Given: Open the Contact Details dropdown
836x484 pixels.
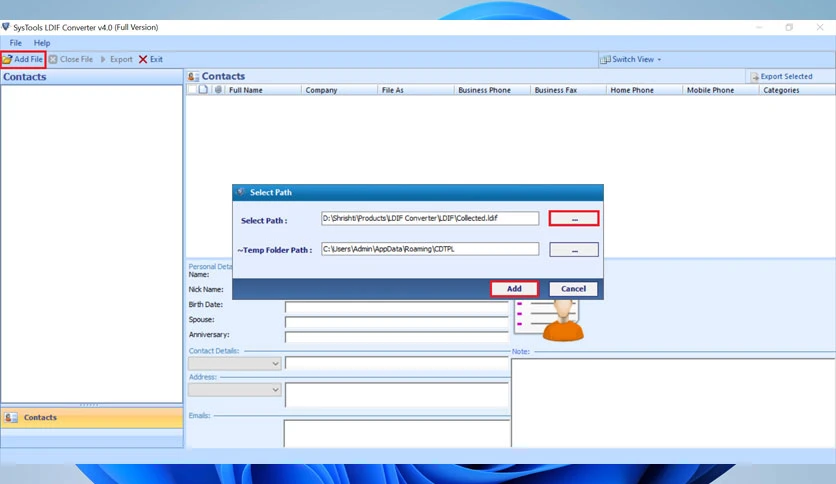Looking at the screenshot, I should coord(235,364).
